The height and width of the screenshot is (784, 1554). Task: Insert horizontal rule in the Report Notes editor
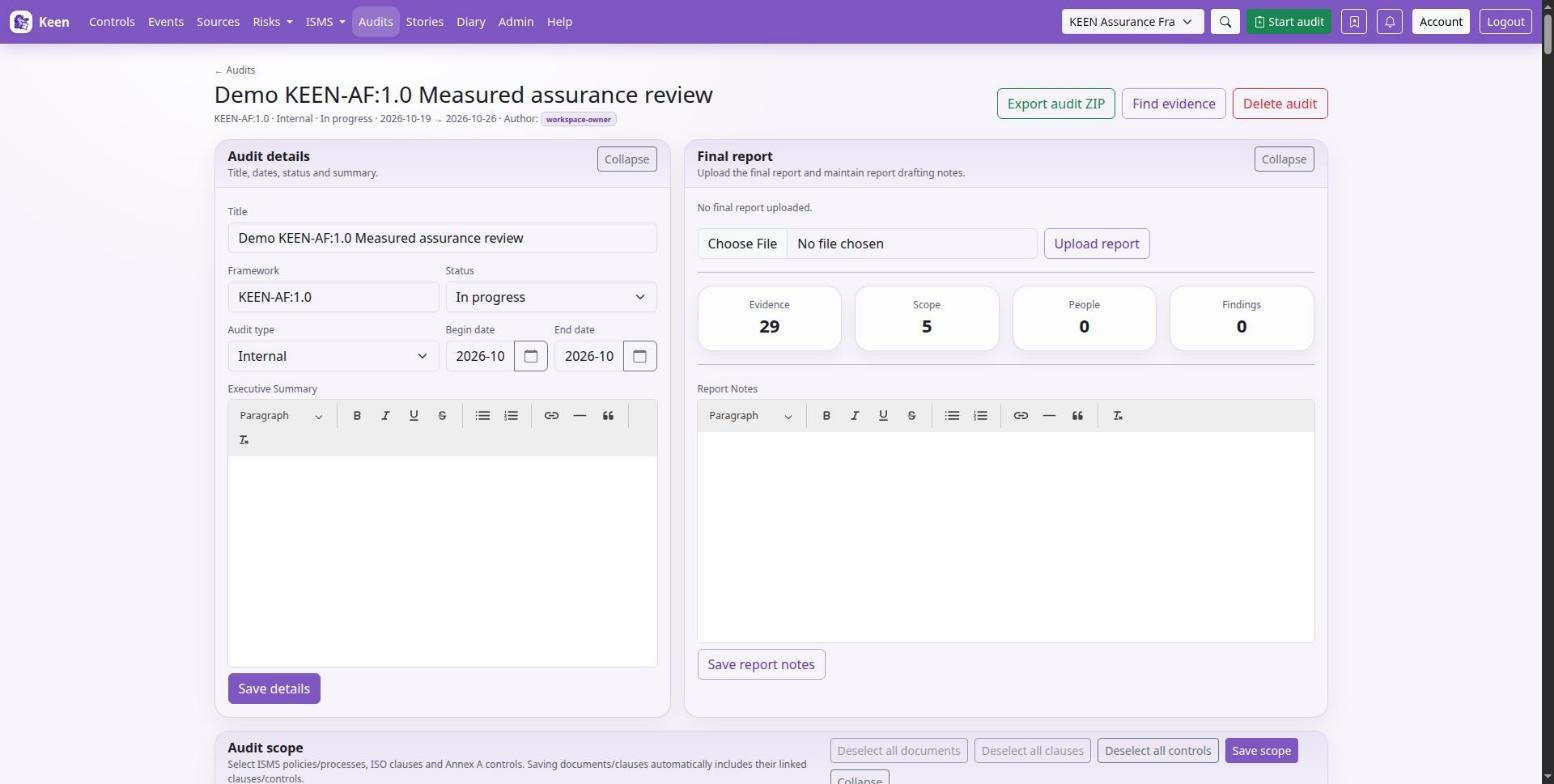coord(1049,416)
